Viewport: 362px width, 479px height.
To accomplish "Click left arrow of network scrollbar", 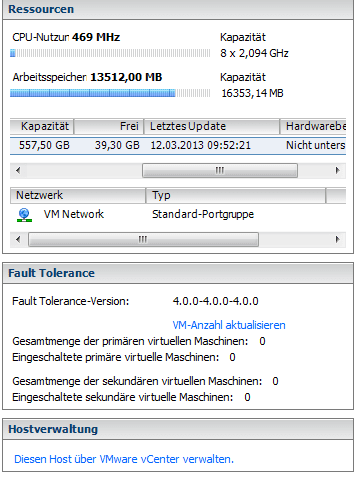I will point(18,239).
